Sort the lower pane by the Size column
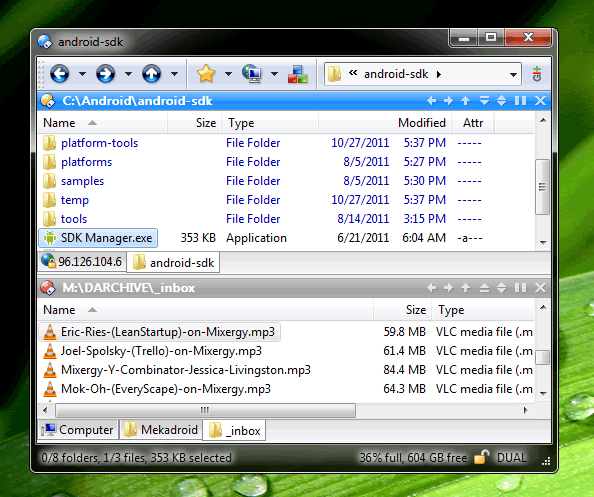The image size is (594, 497). 402,310
